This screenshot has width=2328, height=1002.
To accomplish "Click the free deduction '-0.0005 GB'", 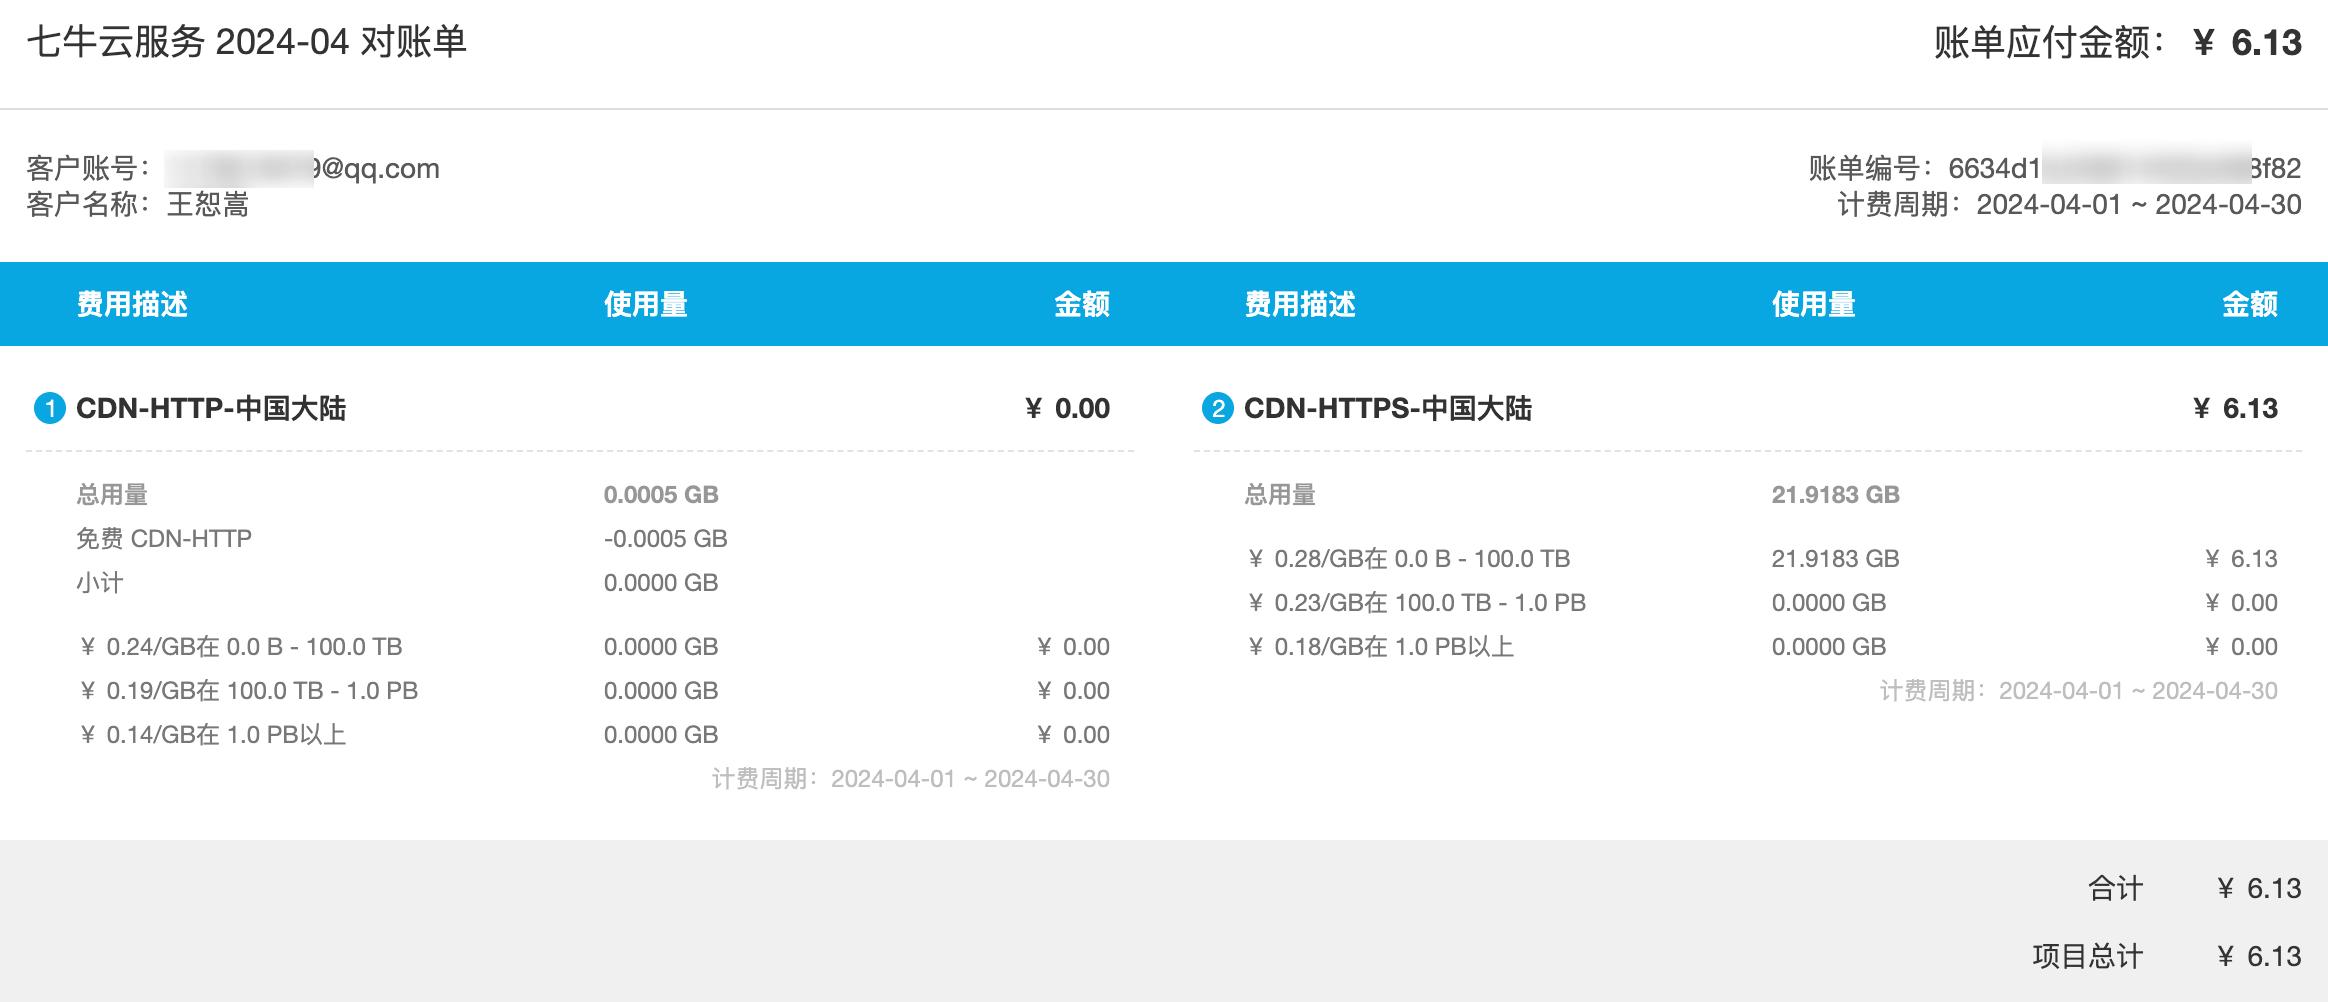I will [x=665, y=538].
